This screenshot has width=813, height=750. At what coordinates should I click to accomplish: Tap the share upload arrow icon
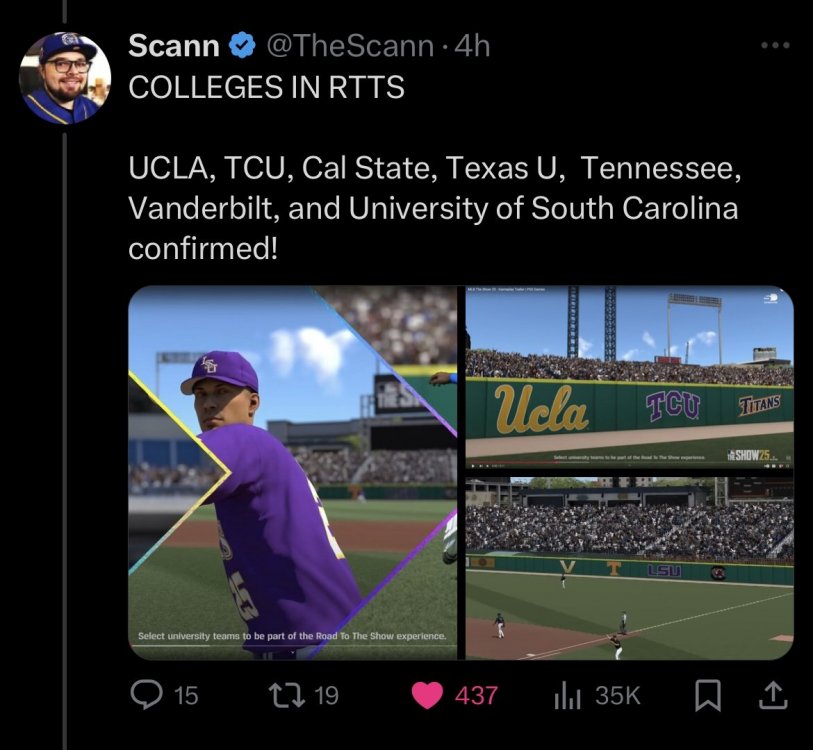773,695
